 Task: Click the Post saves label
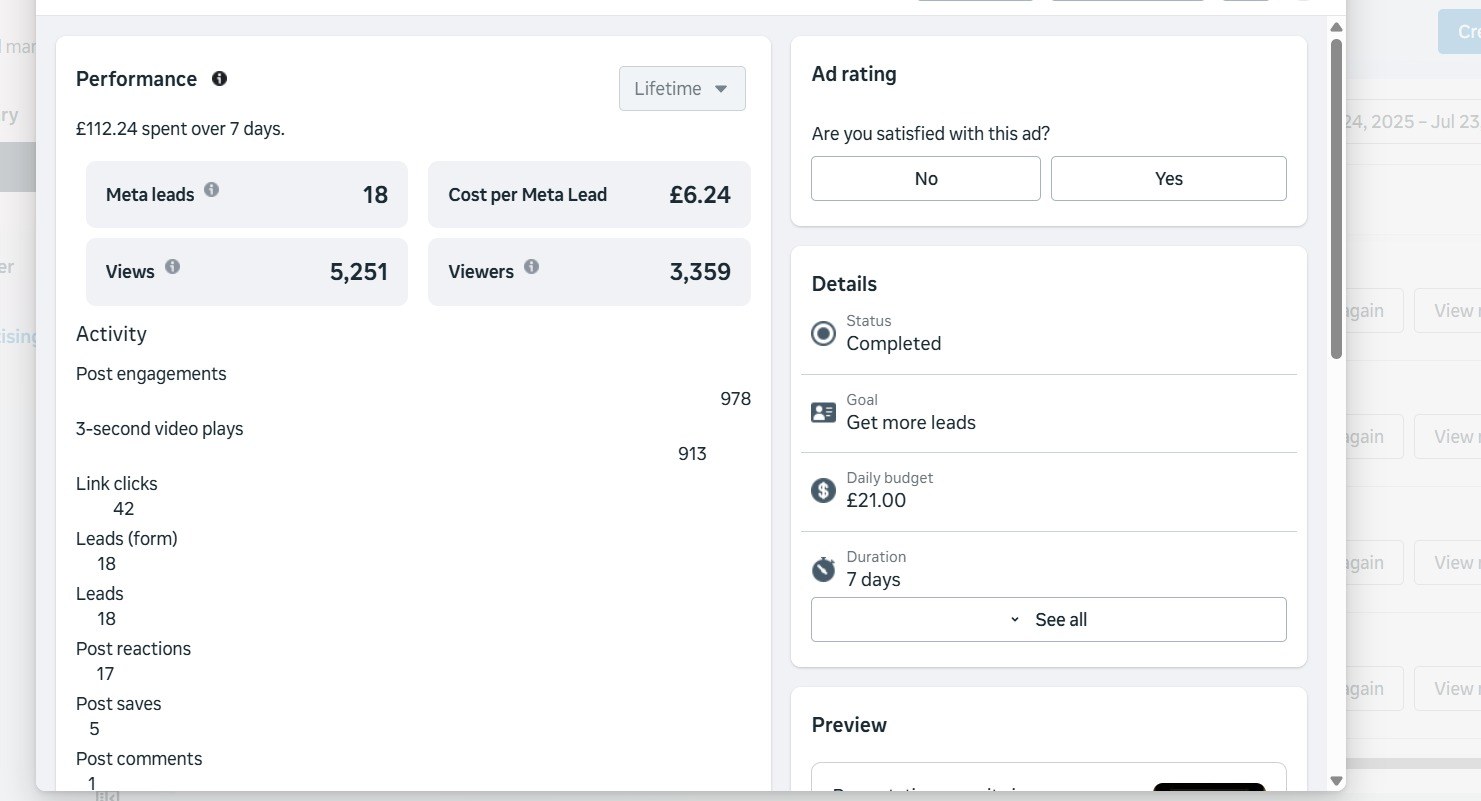click(118, 704)
